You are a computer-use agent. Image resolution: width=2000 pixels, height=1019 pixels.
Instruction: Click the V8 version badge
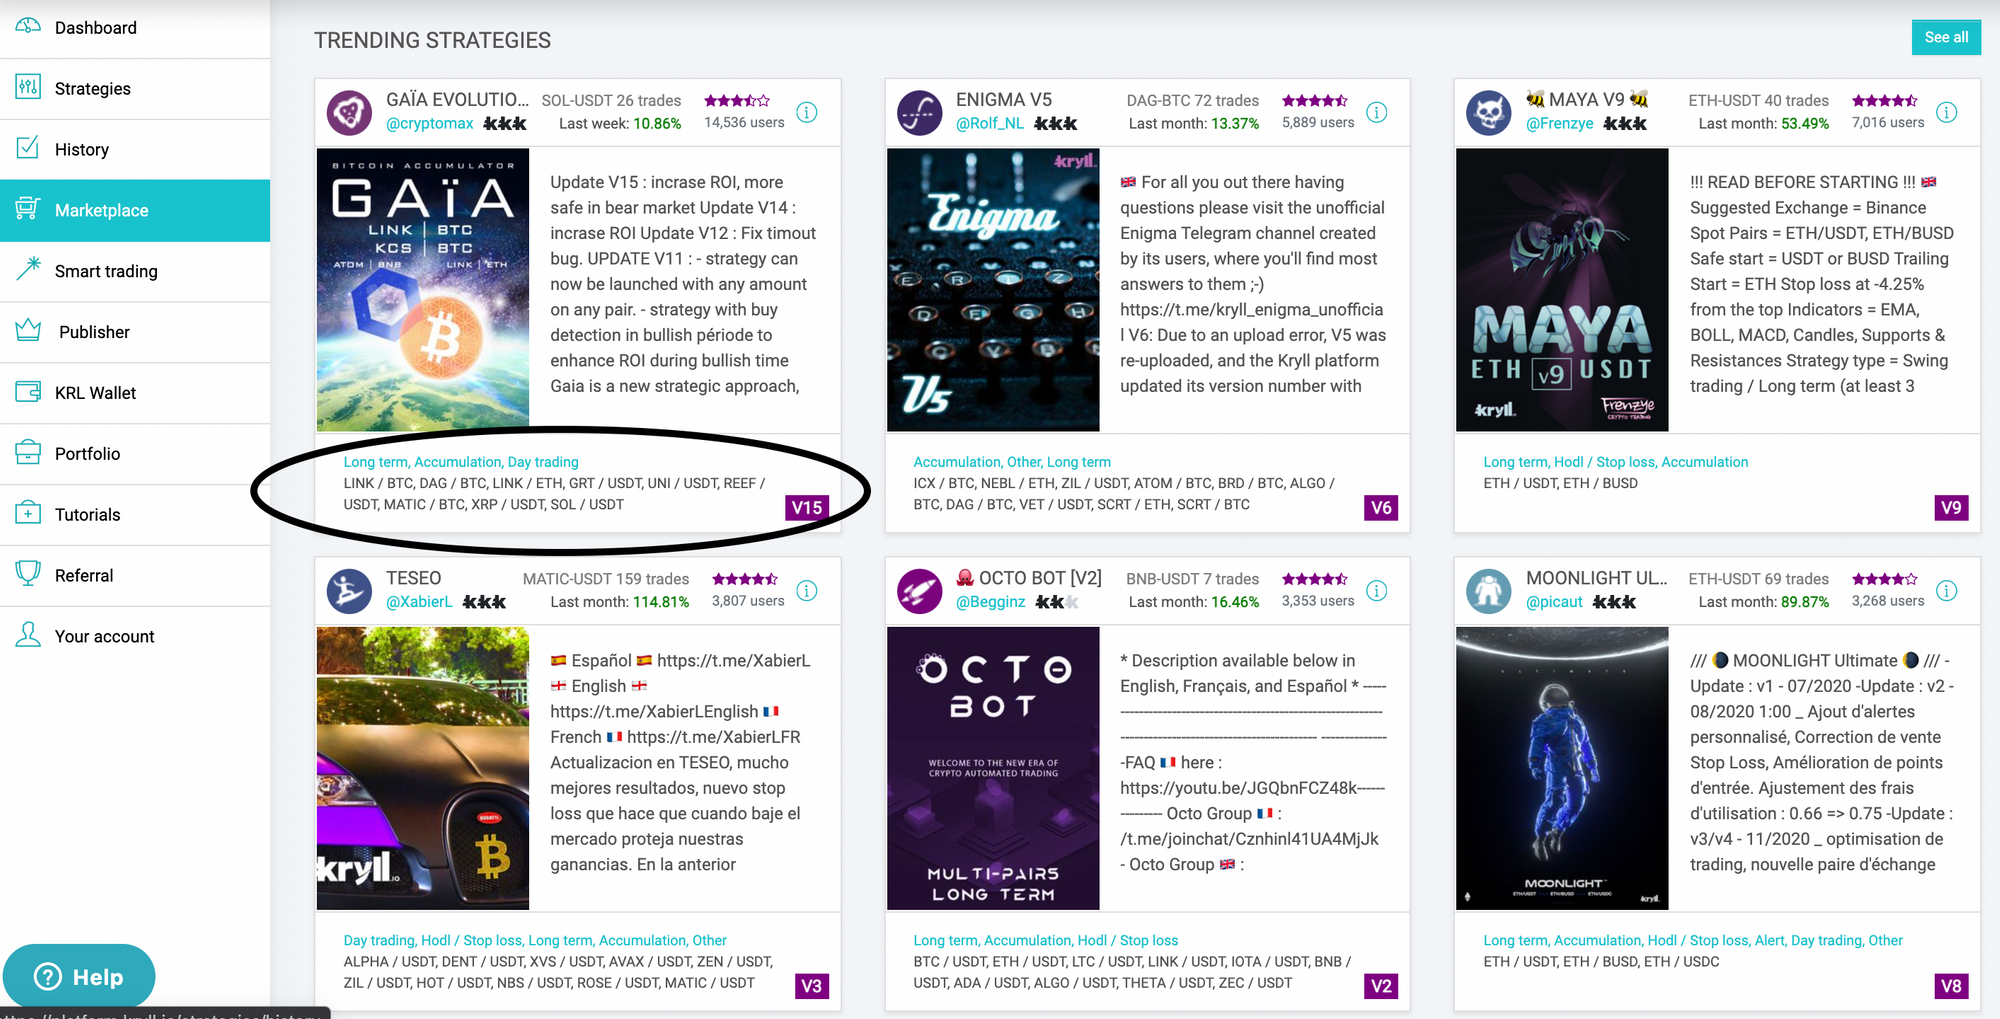pyautogui.click(x=1951, y=986)
